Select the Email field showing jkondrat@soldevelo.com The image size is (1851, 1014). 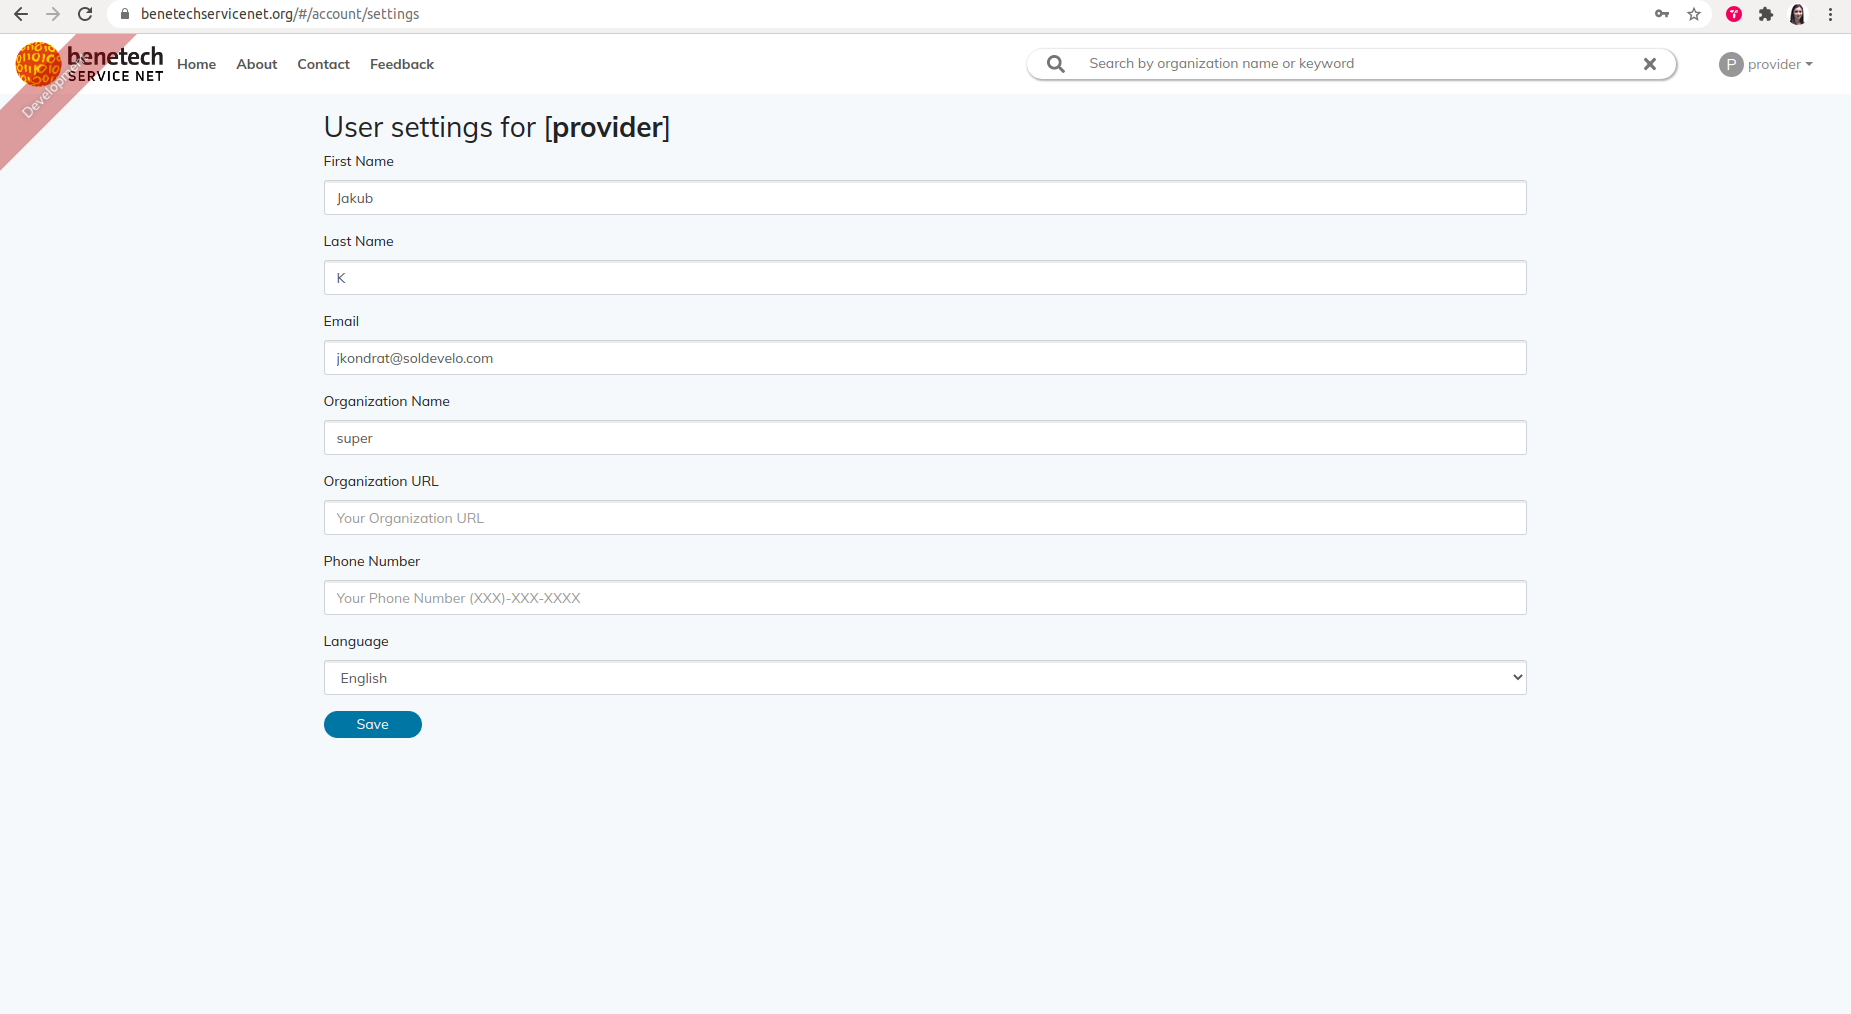tap(924, 357)
